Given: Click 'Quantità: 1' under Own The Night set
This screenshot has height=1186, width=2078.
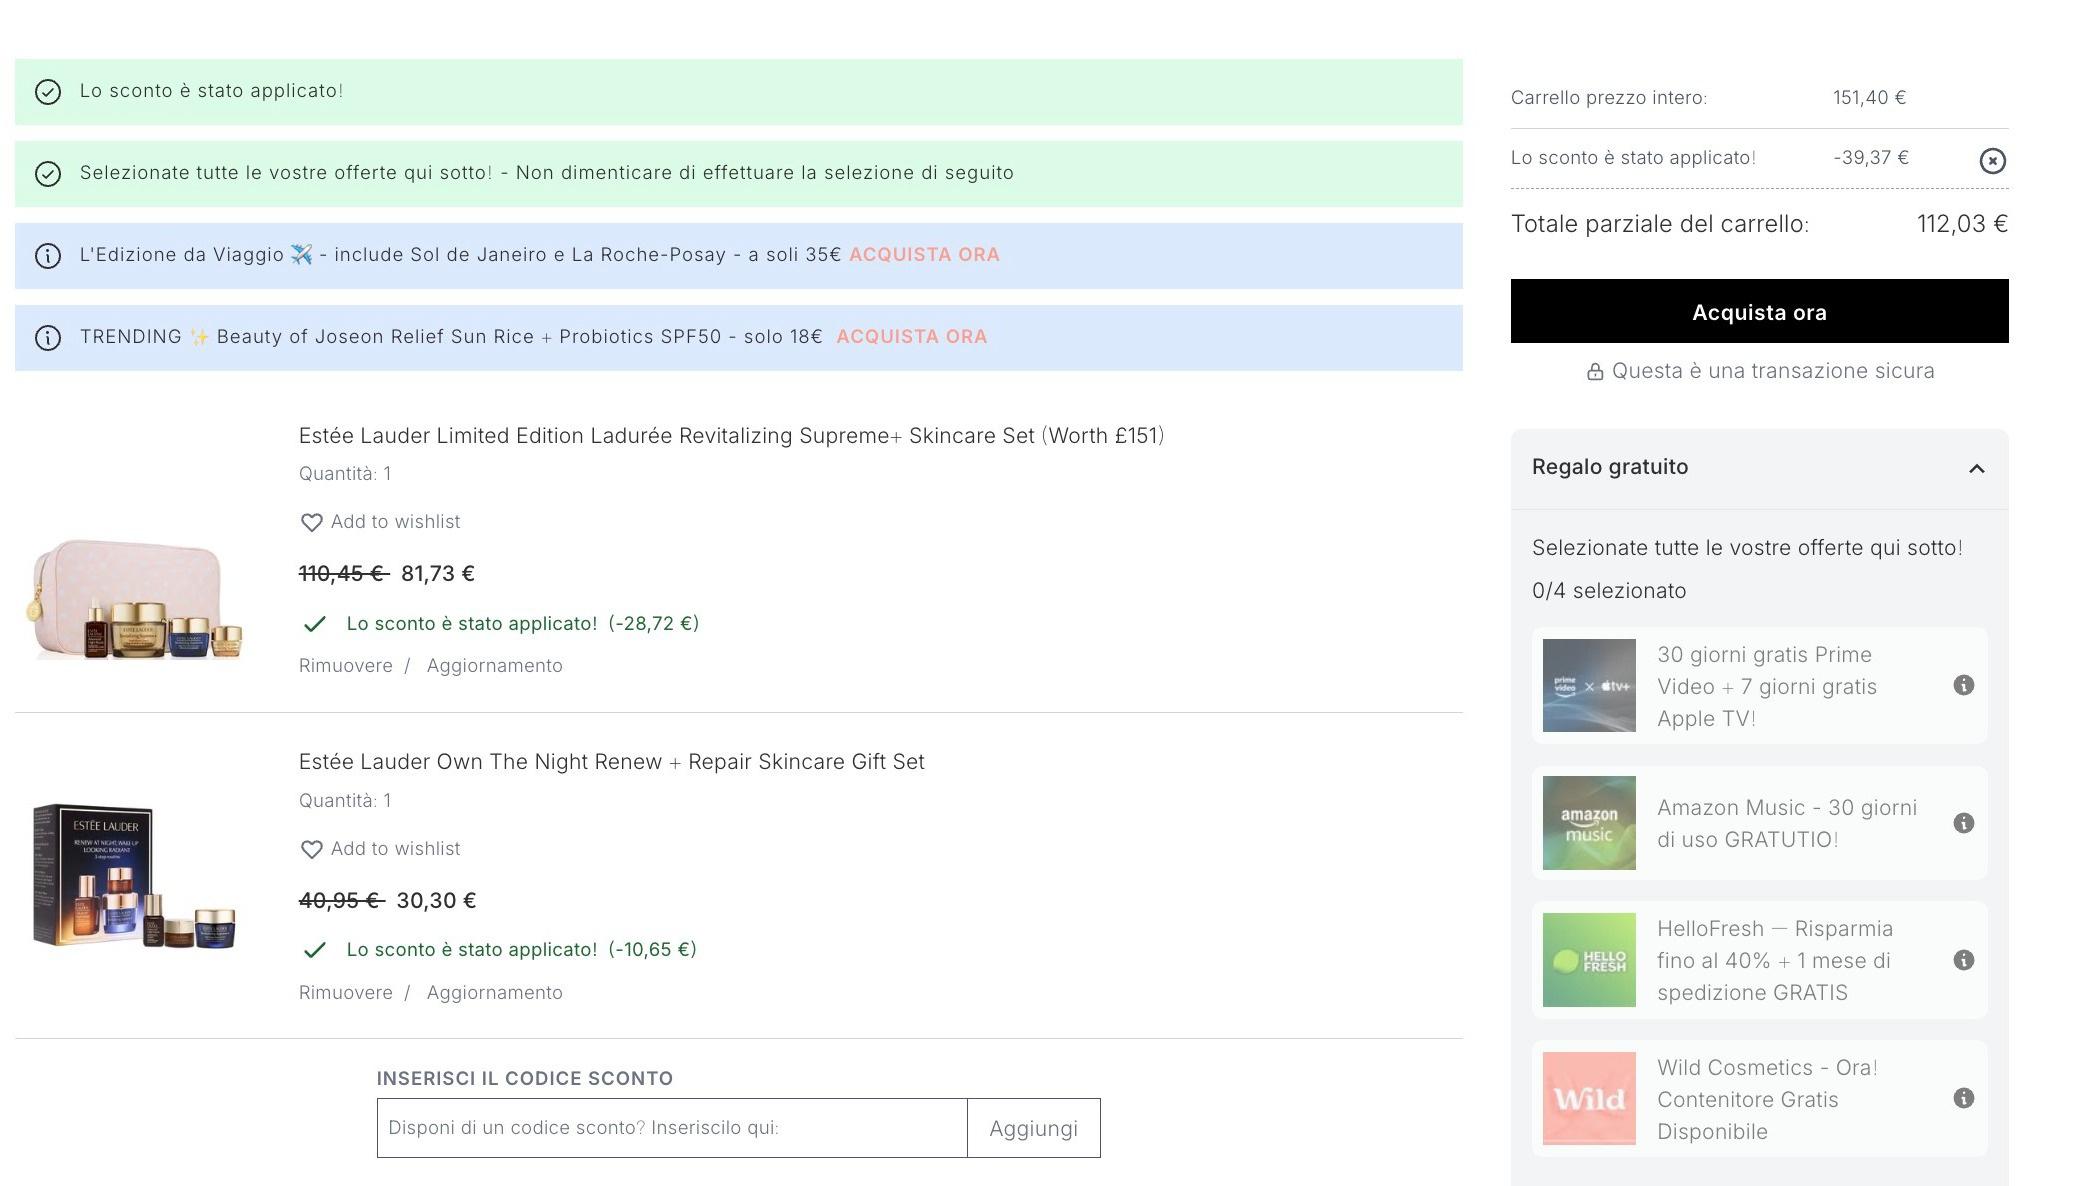Looking at the screenshot, I should 345,801.
